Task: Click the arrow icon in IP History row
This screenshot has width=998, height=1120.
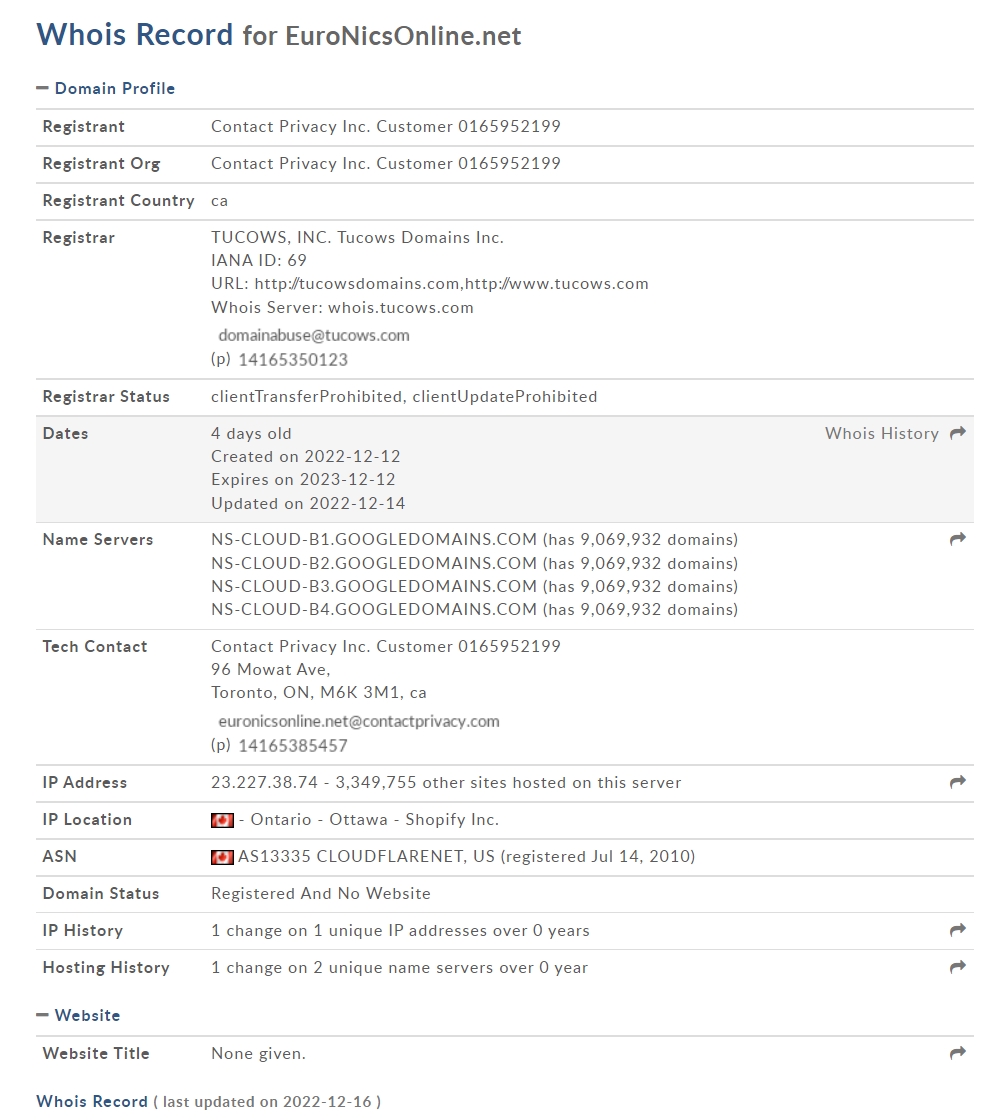Action: click(957, 930)
